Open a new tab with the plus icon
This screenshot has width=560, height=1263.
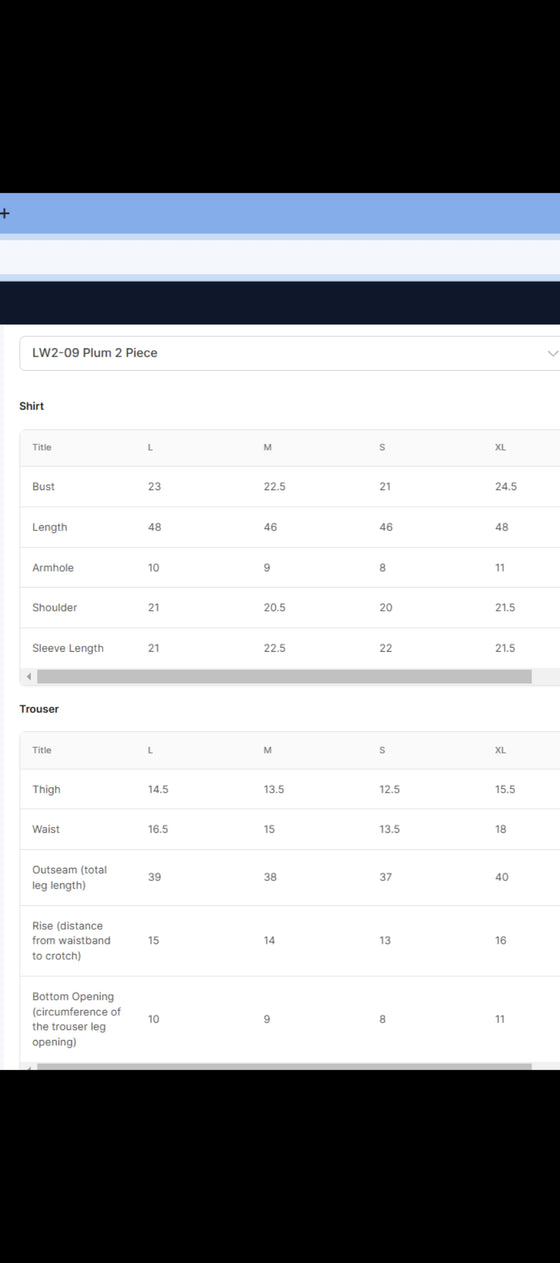[5, 213]
